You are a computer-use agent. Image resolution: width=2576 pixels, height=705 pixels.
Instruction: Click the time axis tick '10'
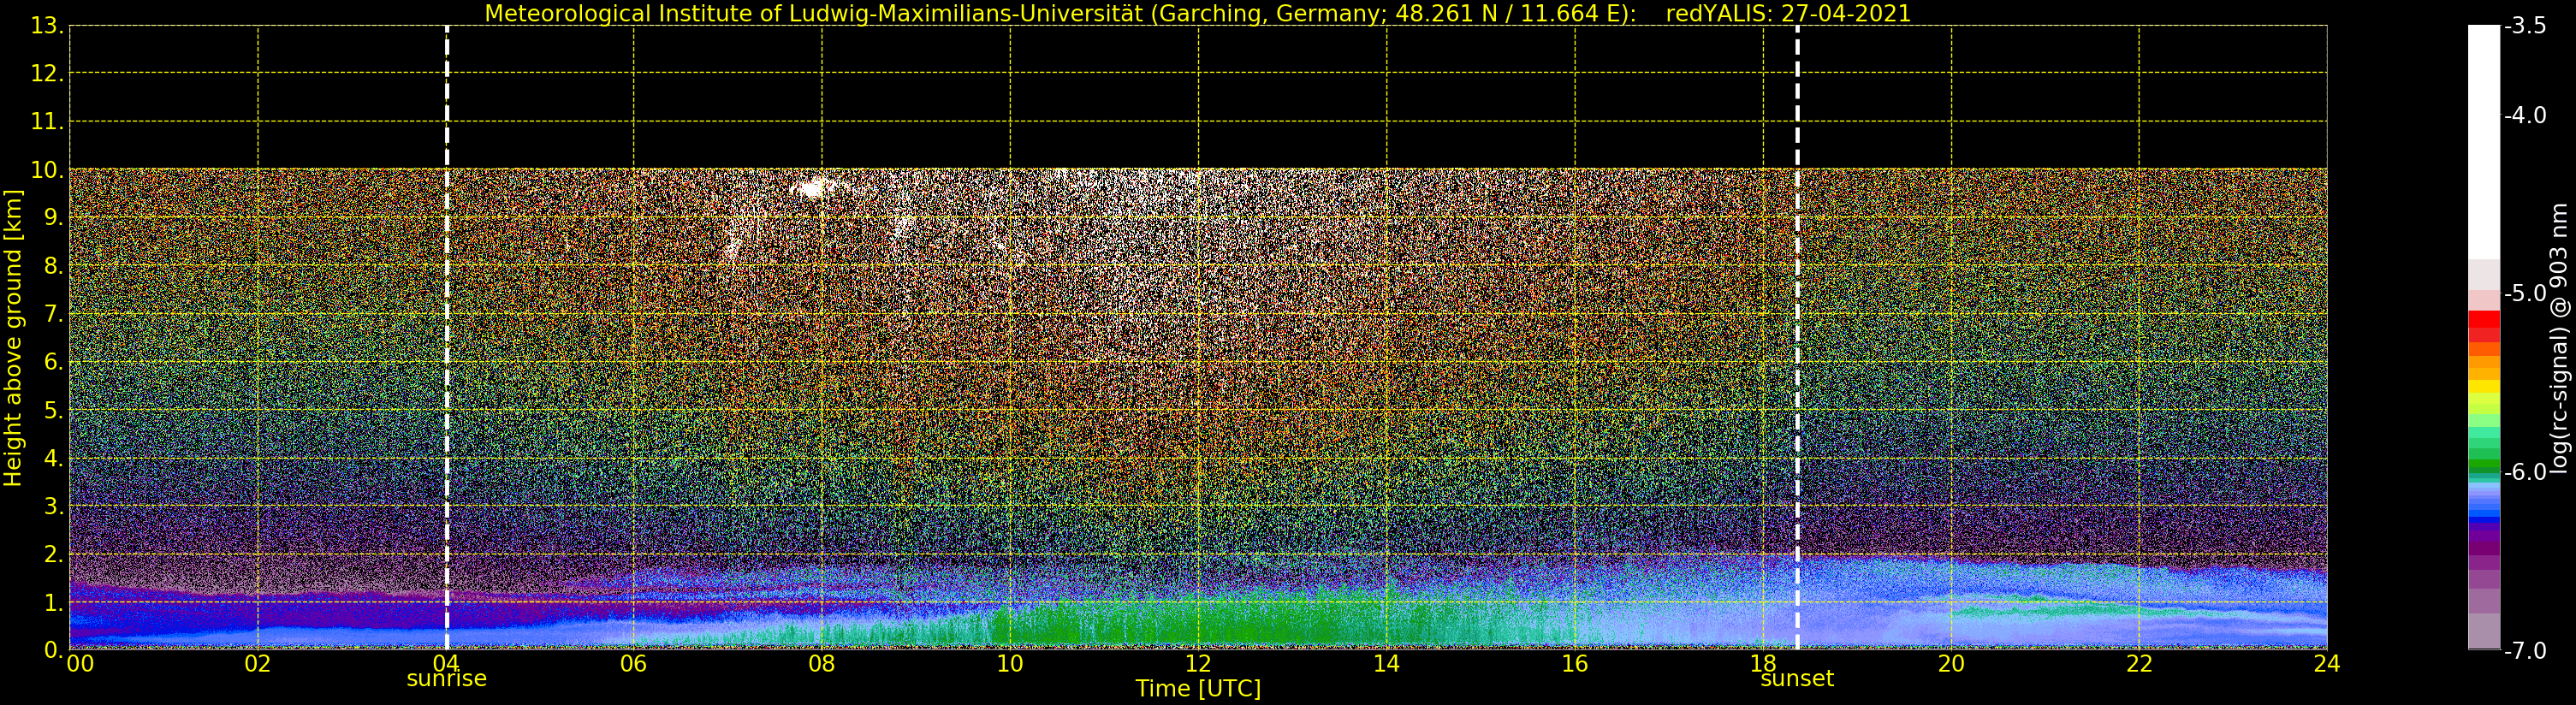(x=1010, y=664)
